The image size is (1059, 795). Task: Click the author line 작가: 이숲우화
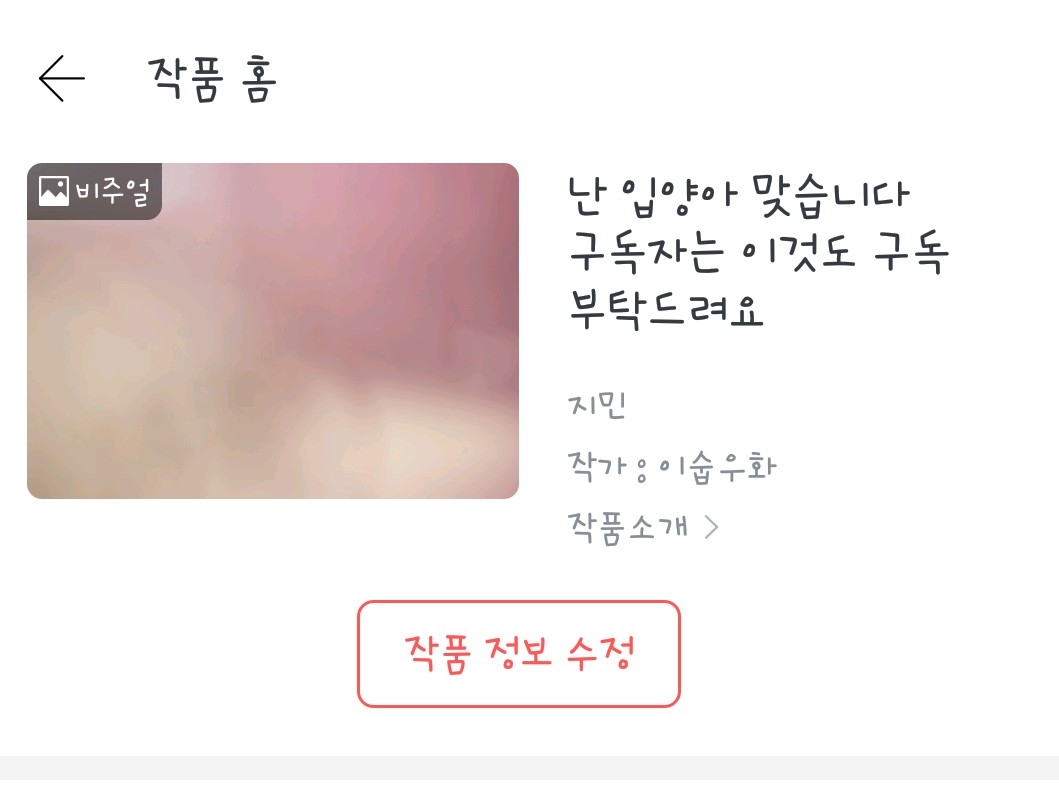click(672, 467)
